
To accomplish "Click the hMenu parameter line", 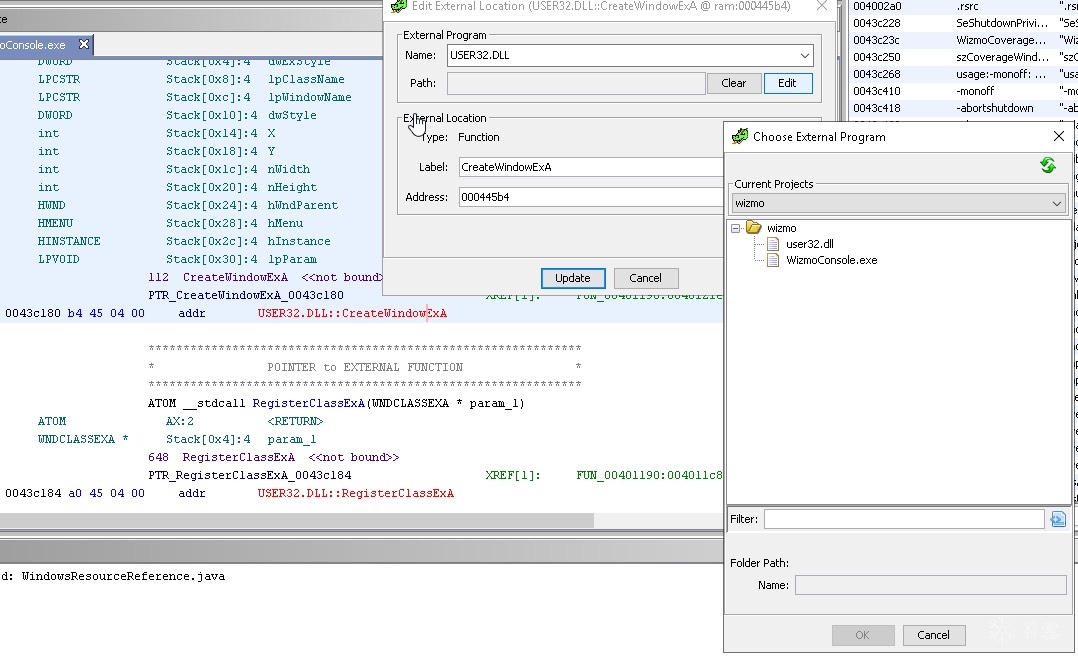I will pos(170,223).
